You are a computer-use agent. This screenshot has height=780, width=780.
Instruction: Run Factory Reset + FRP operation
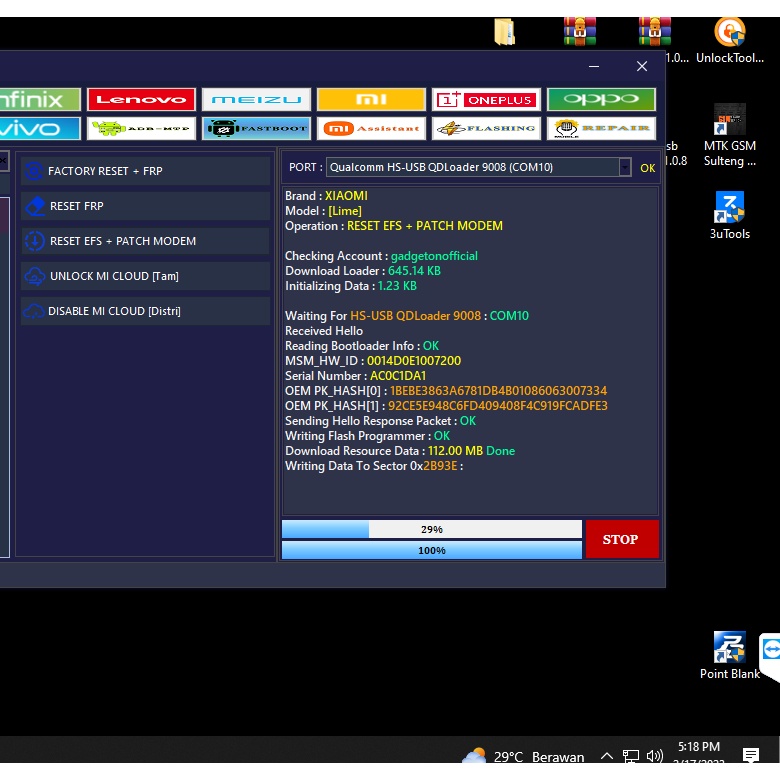click(x=145, y=171)
